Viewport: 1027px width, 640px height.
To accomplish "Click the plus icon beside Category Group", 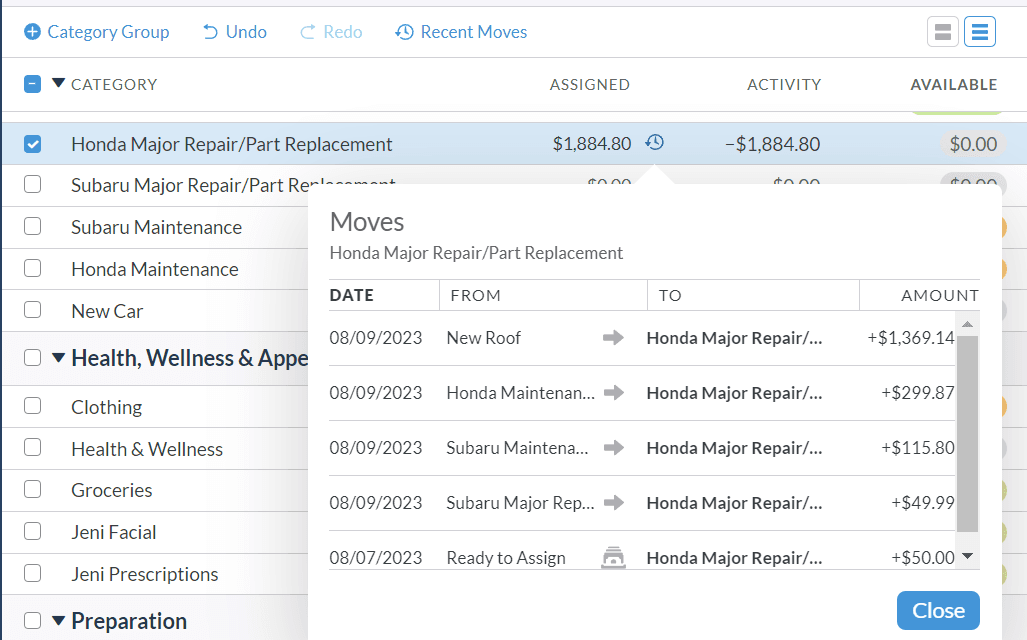I will pos(32,31).
